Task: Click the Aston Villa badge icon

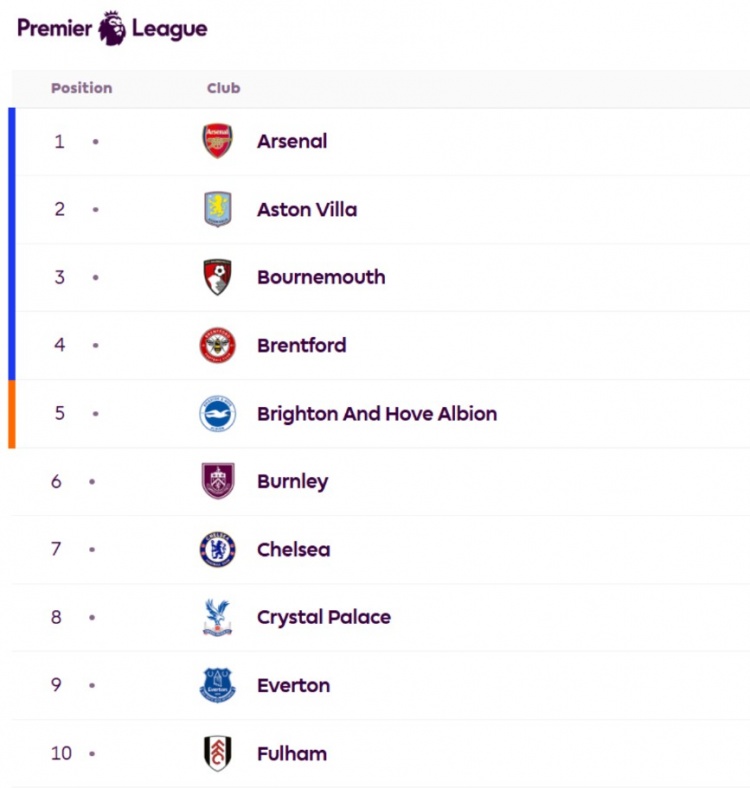Action: 218,209
